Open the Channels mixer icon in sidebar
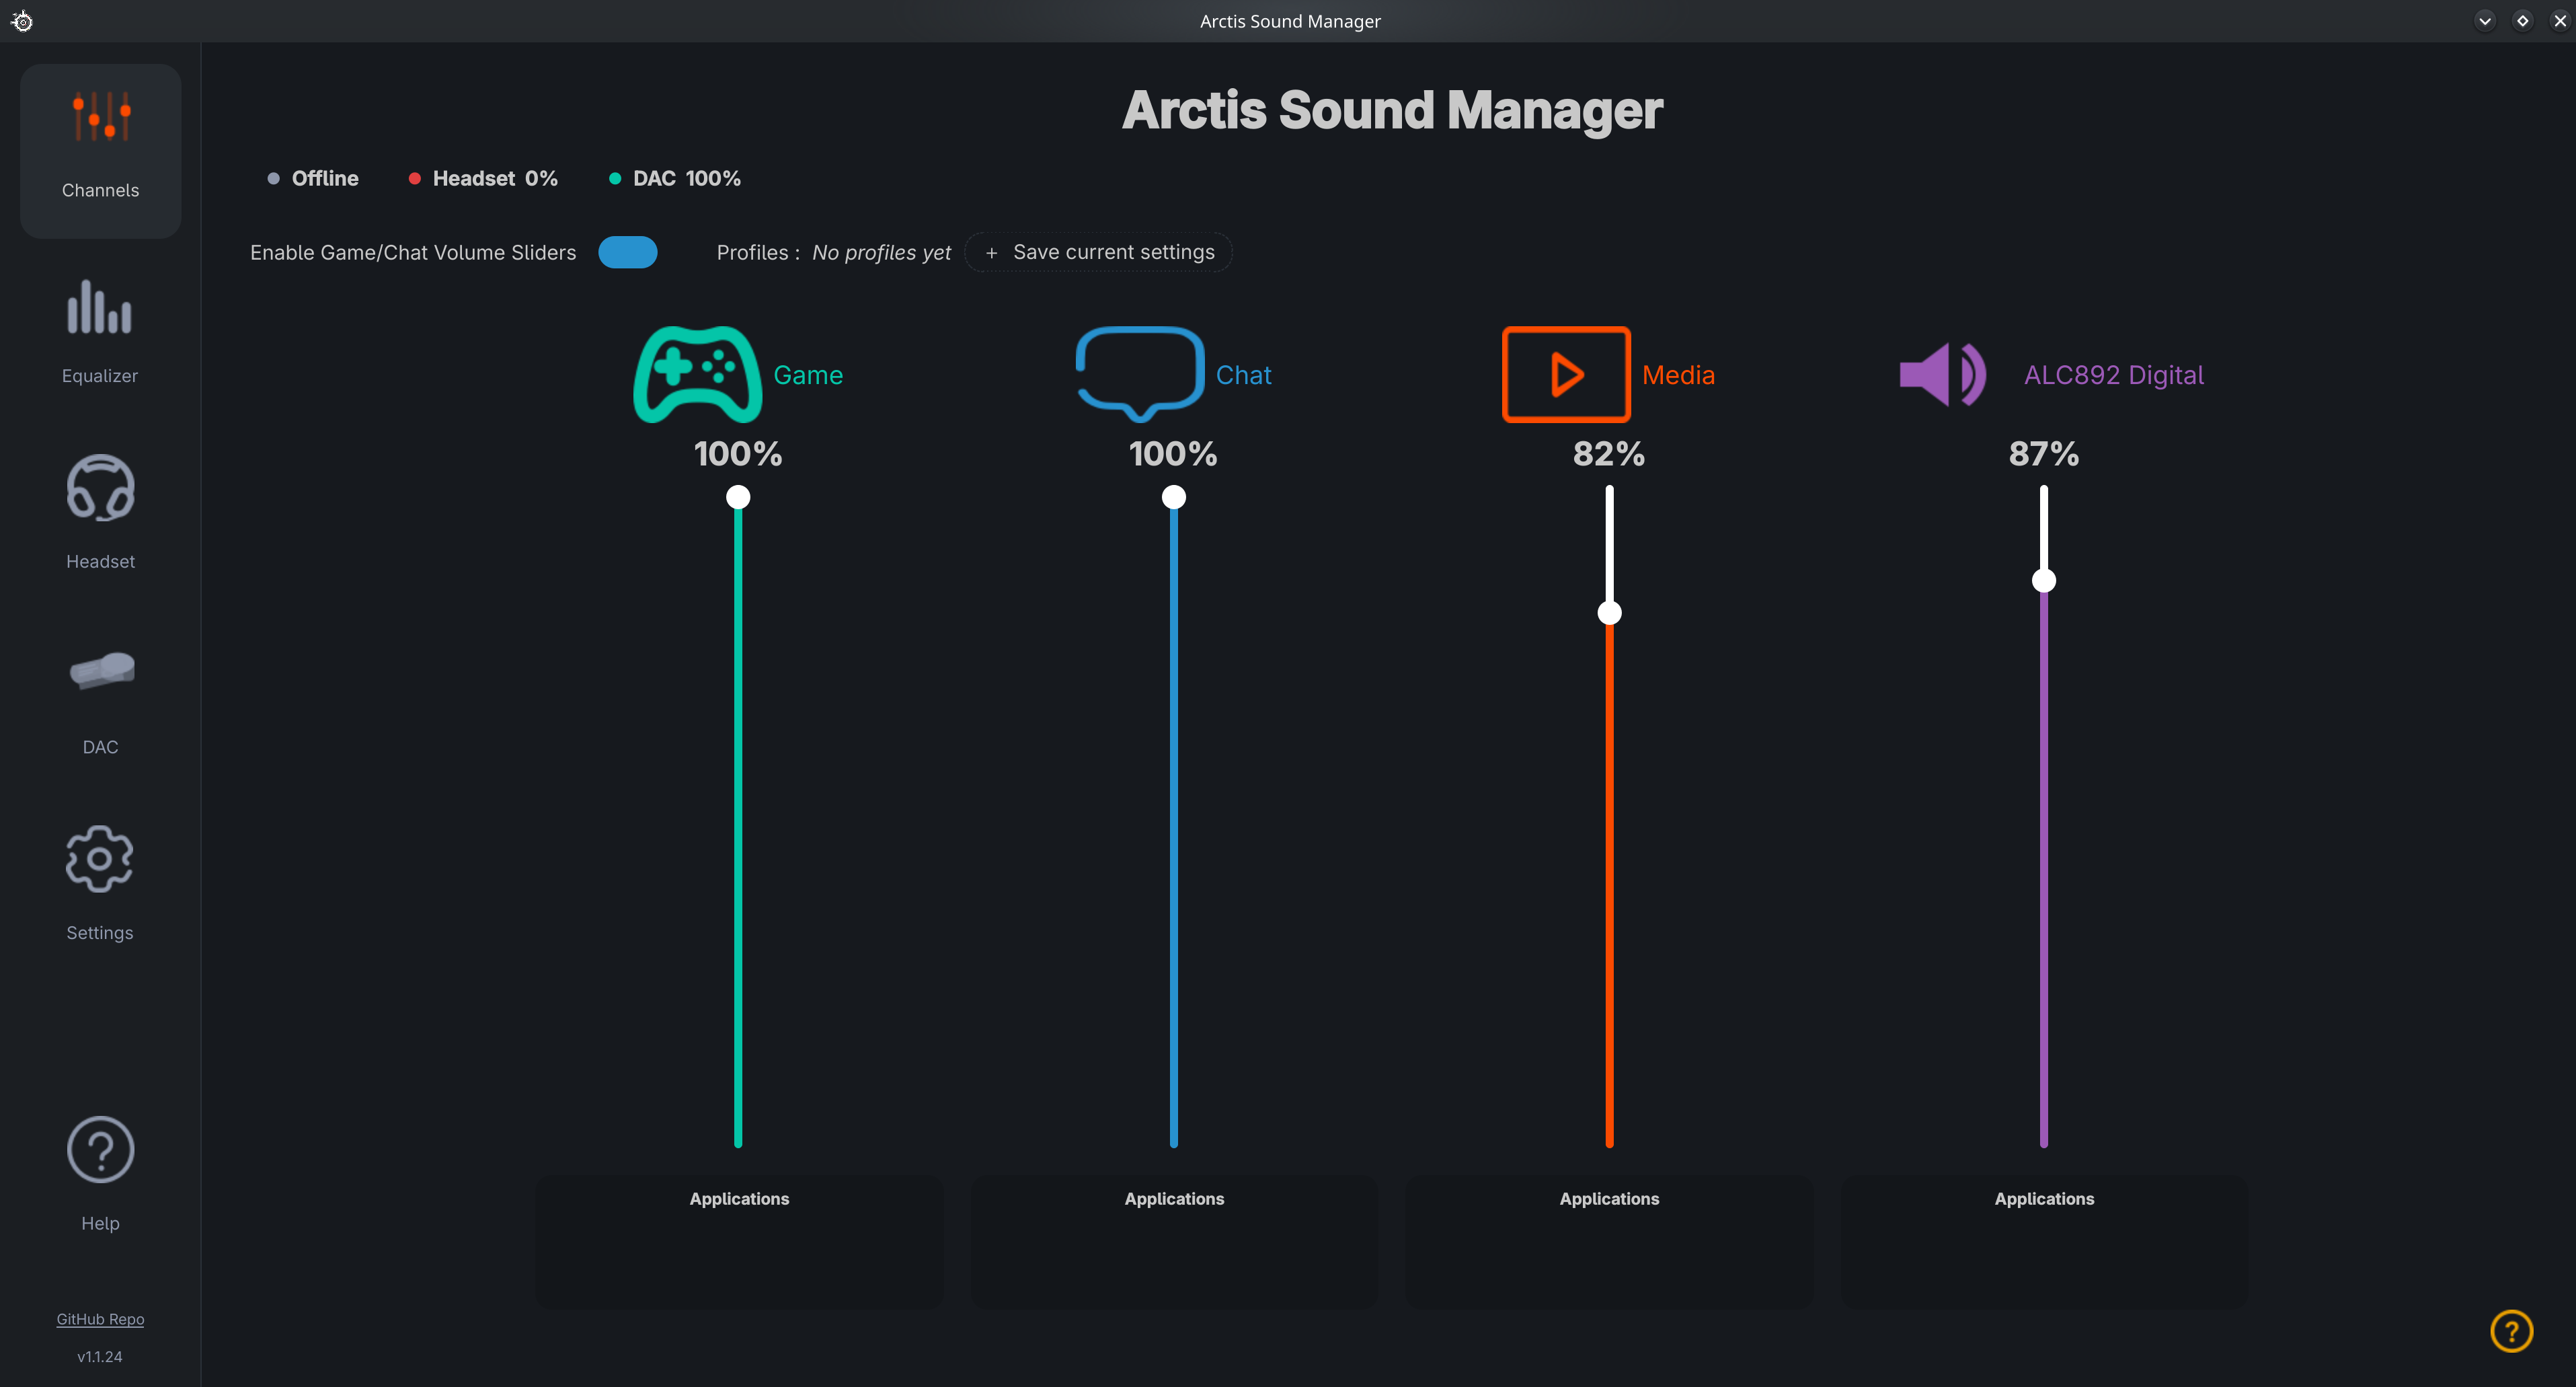 (101, 117)
